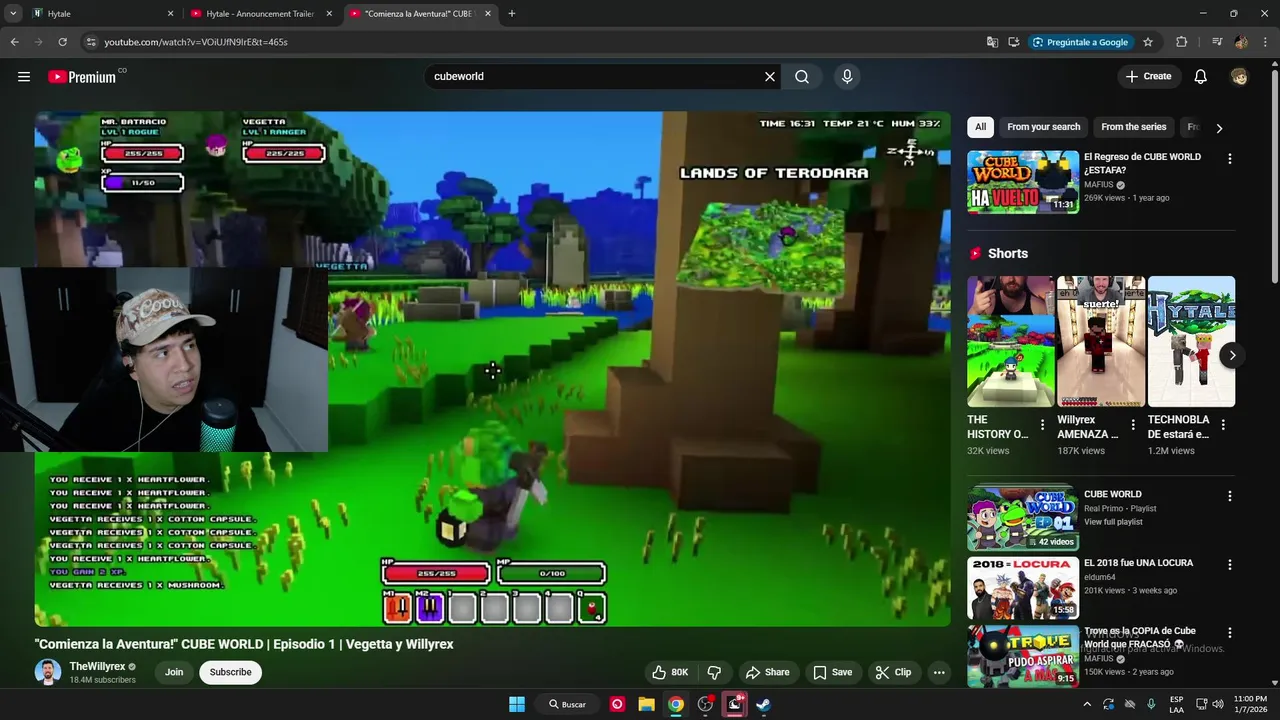Image resolution: width=1280 pixels, height=720 pixels.
Task: Click Pregúntale a Google button
Action: (1080, 42)
